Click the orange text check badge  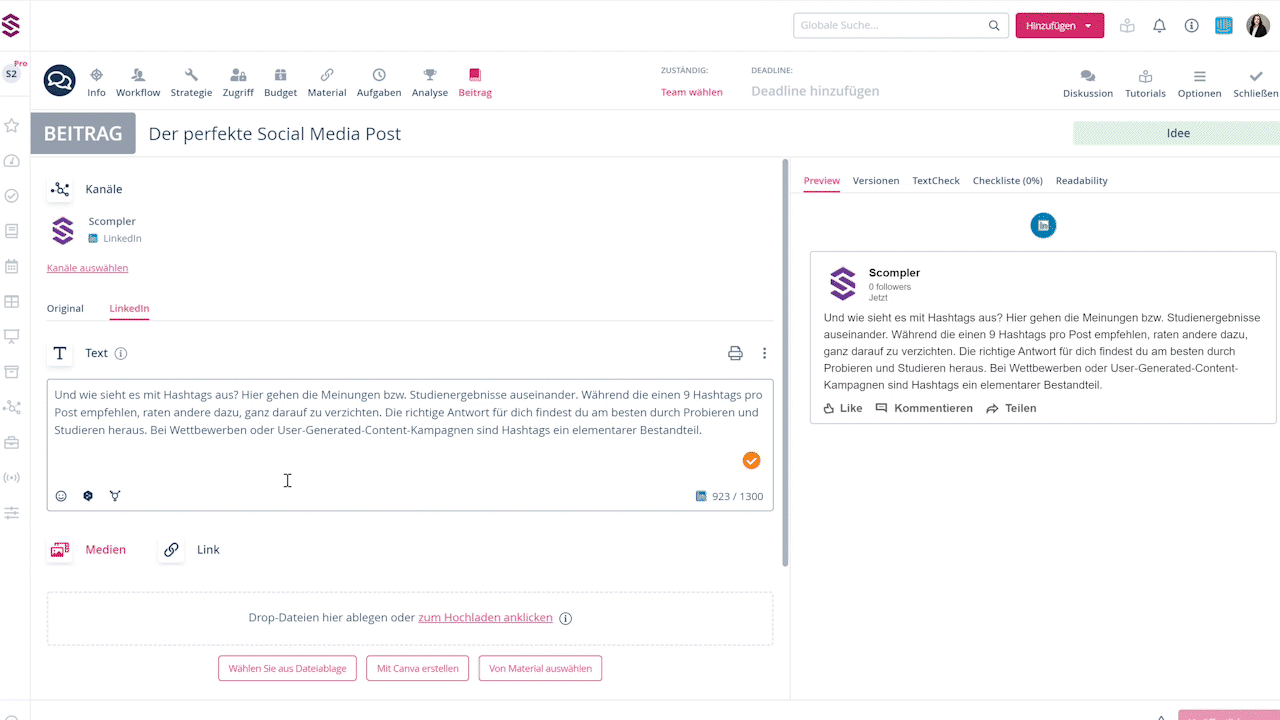(x=751, y=460)
